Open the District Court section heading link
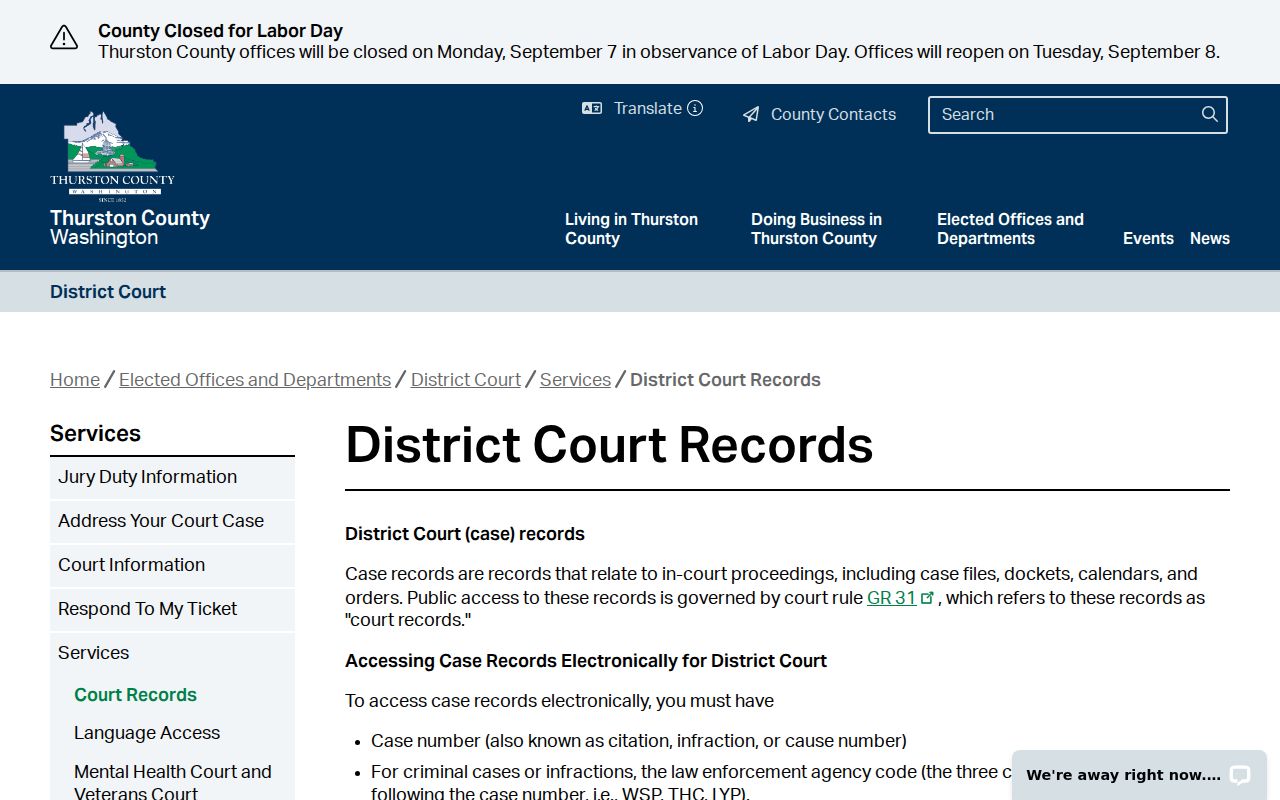Viewport: 1280px width, 800px height. point(108,292)
